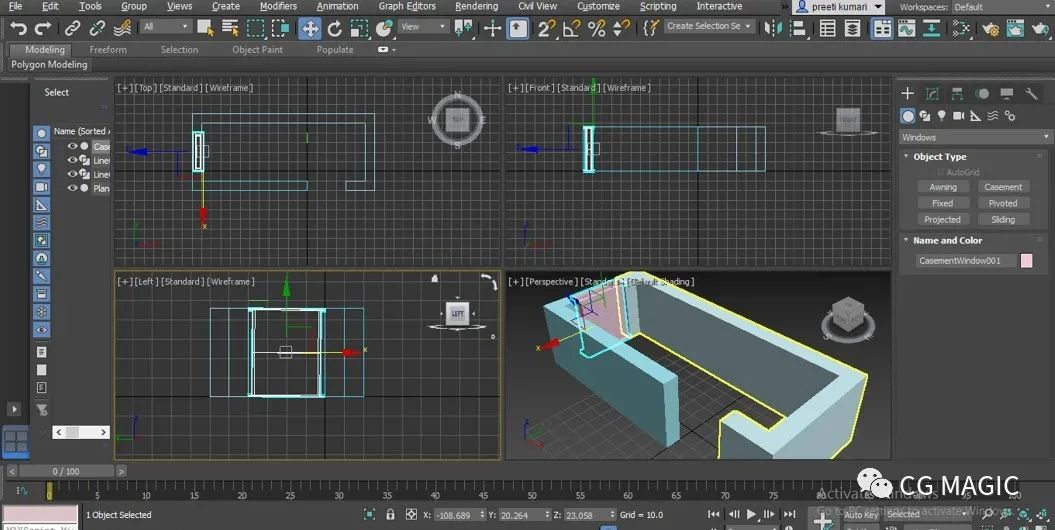
Task: Open the Select by Name list tool
Action: [230, 28]
